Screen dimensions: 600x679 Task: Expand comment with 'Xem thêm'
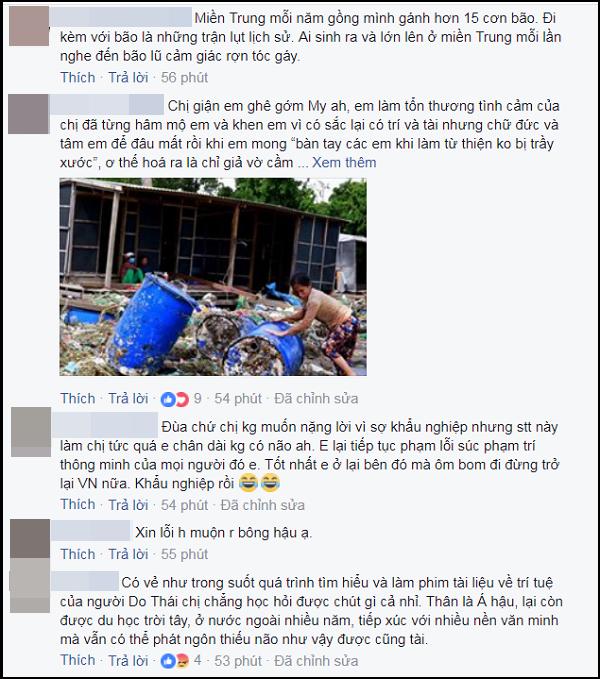344,162
